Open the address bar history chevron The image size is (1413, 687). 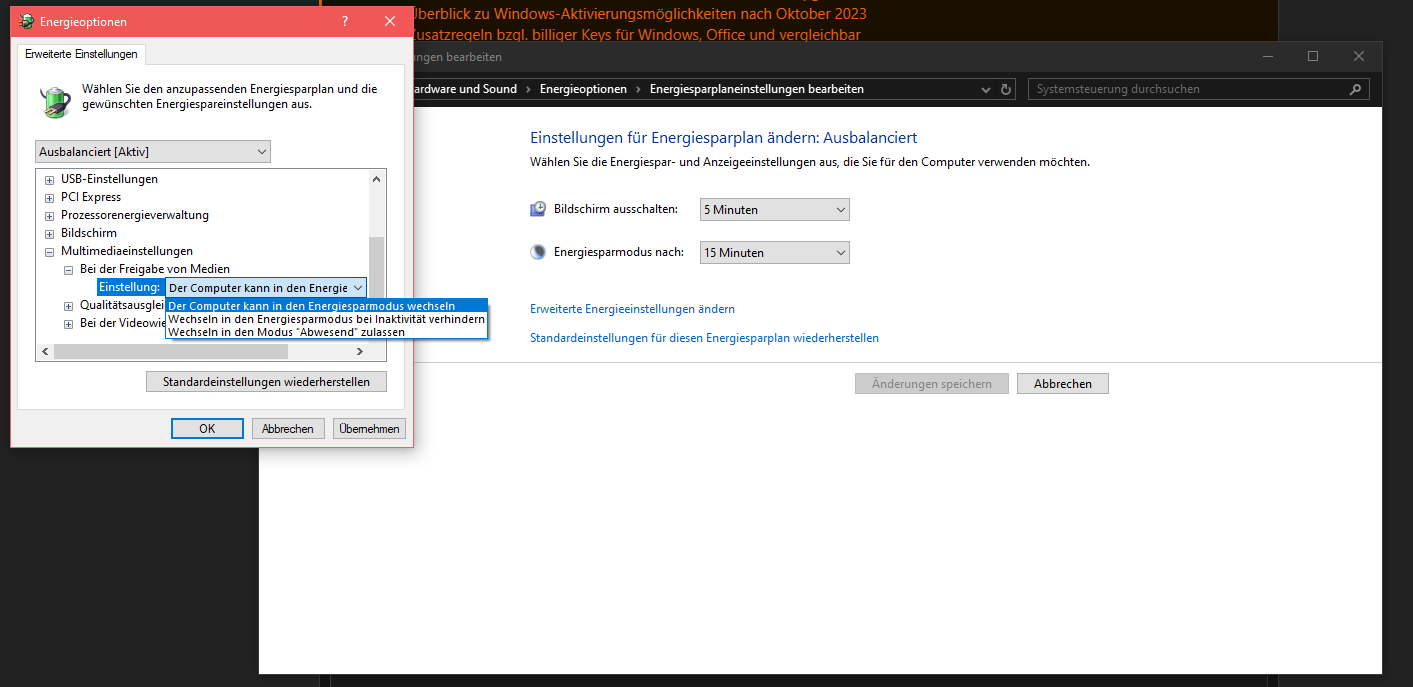point(986,89)
